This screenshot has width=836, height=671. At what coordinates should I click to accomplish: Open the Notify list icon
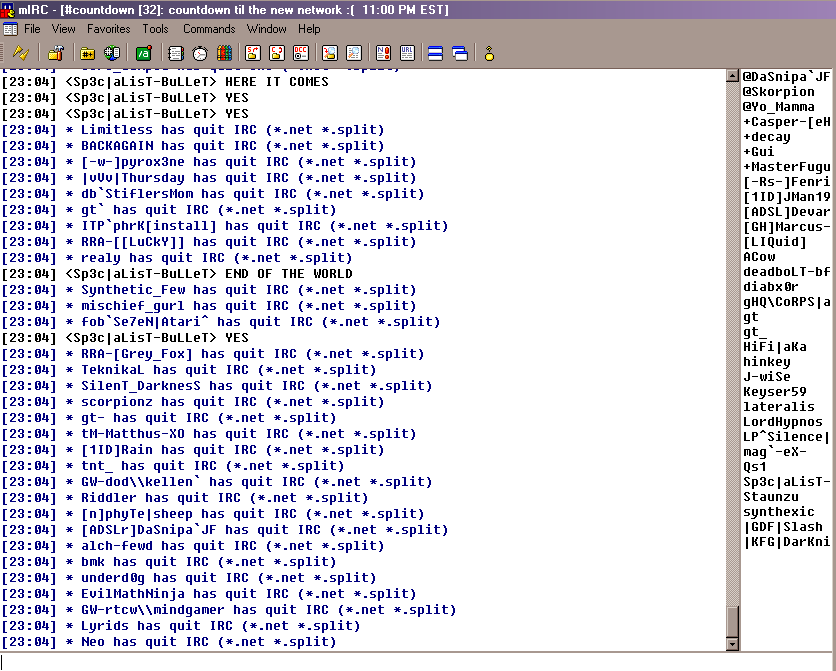click(383, 53)
